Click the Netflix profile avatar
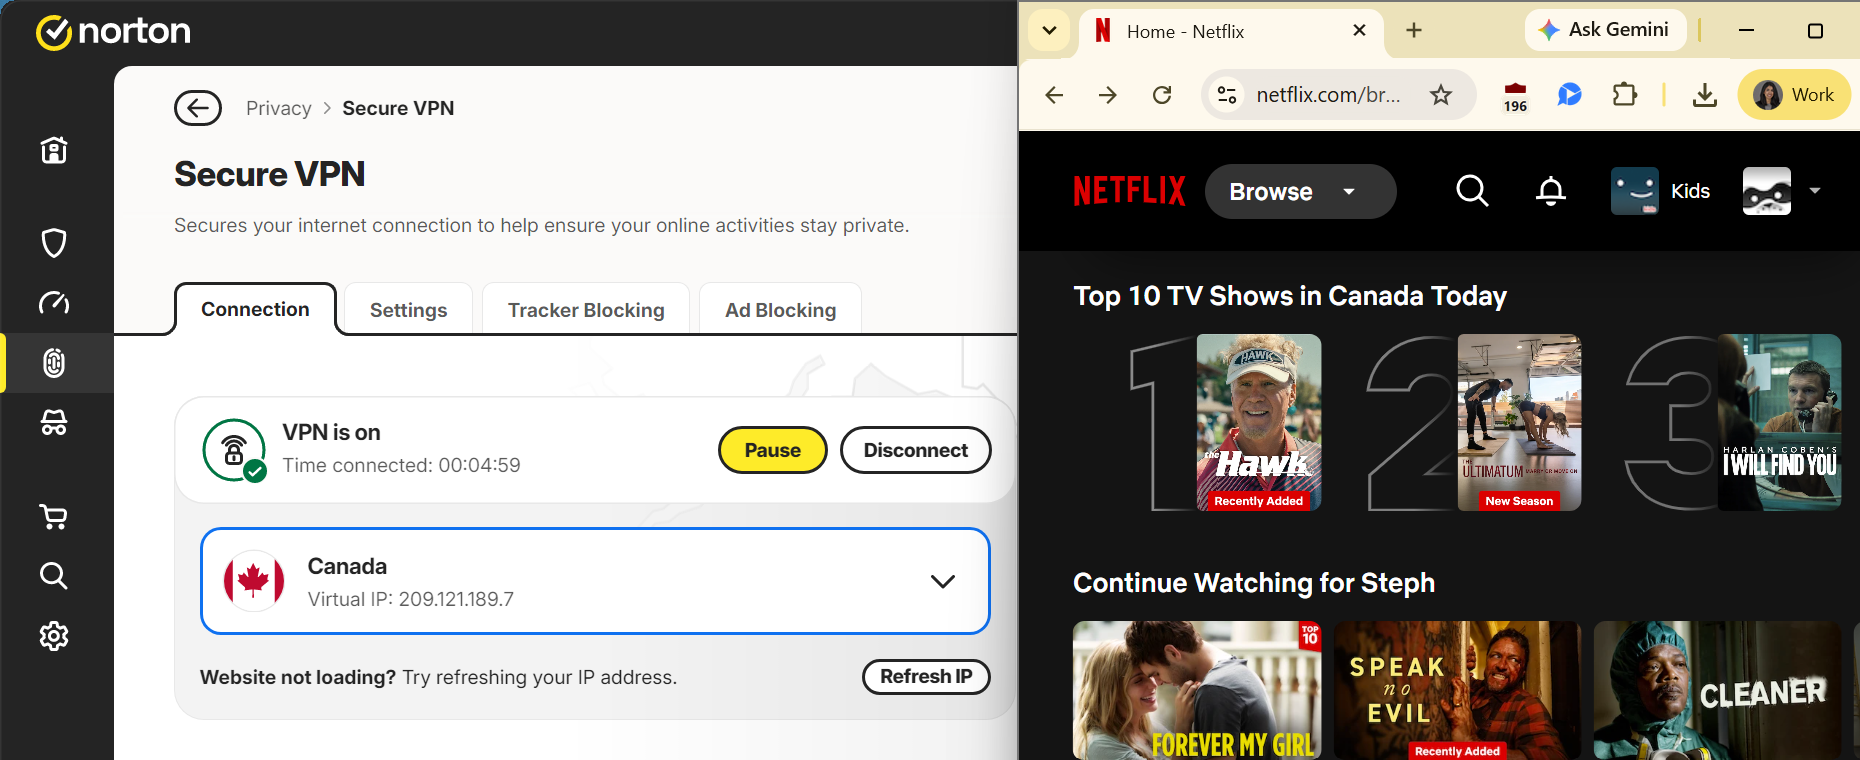Screen dimensions: 1860x760 [x=1767, y=191]
